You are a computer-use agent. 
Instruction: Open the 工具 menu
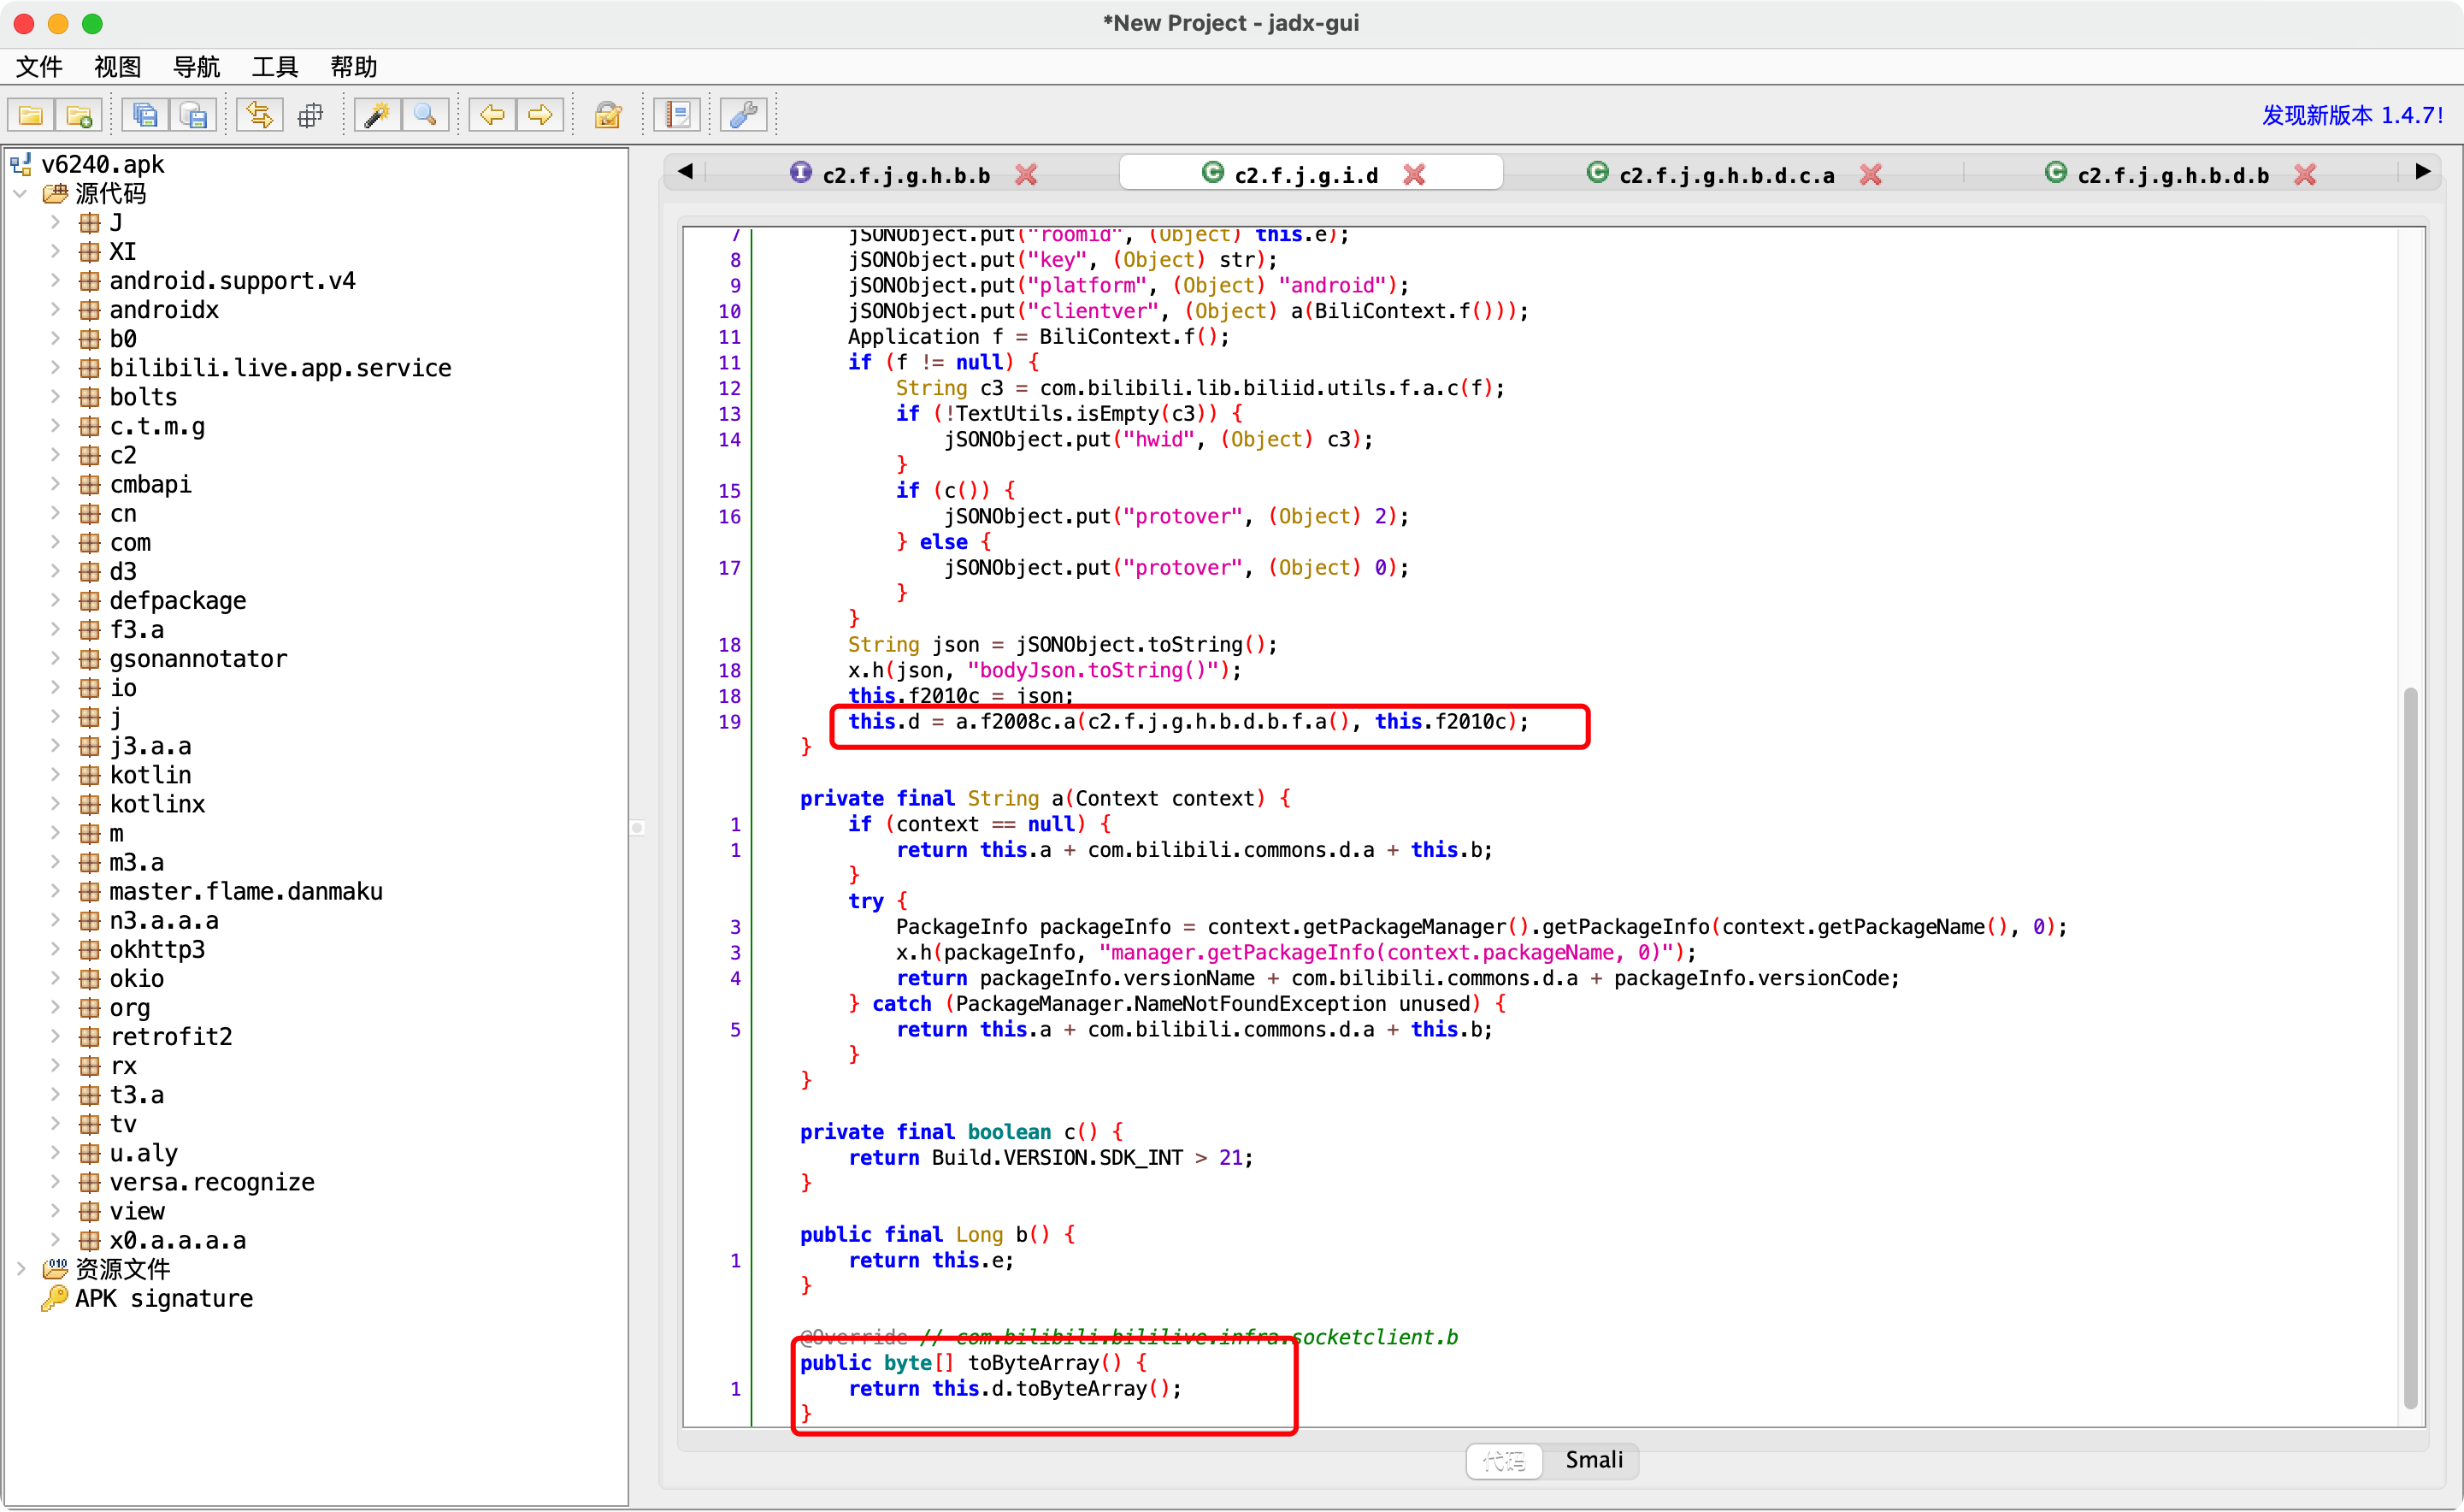[275, 67]
